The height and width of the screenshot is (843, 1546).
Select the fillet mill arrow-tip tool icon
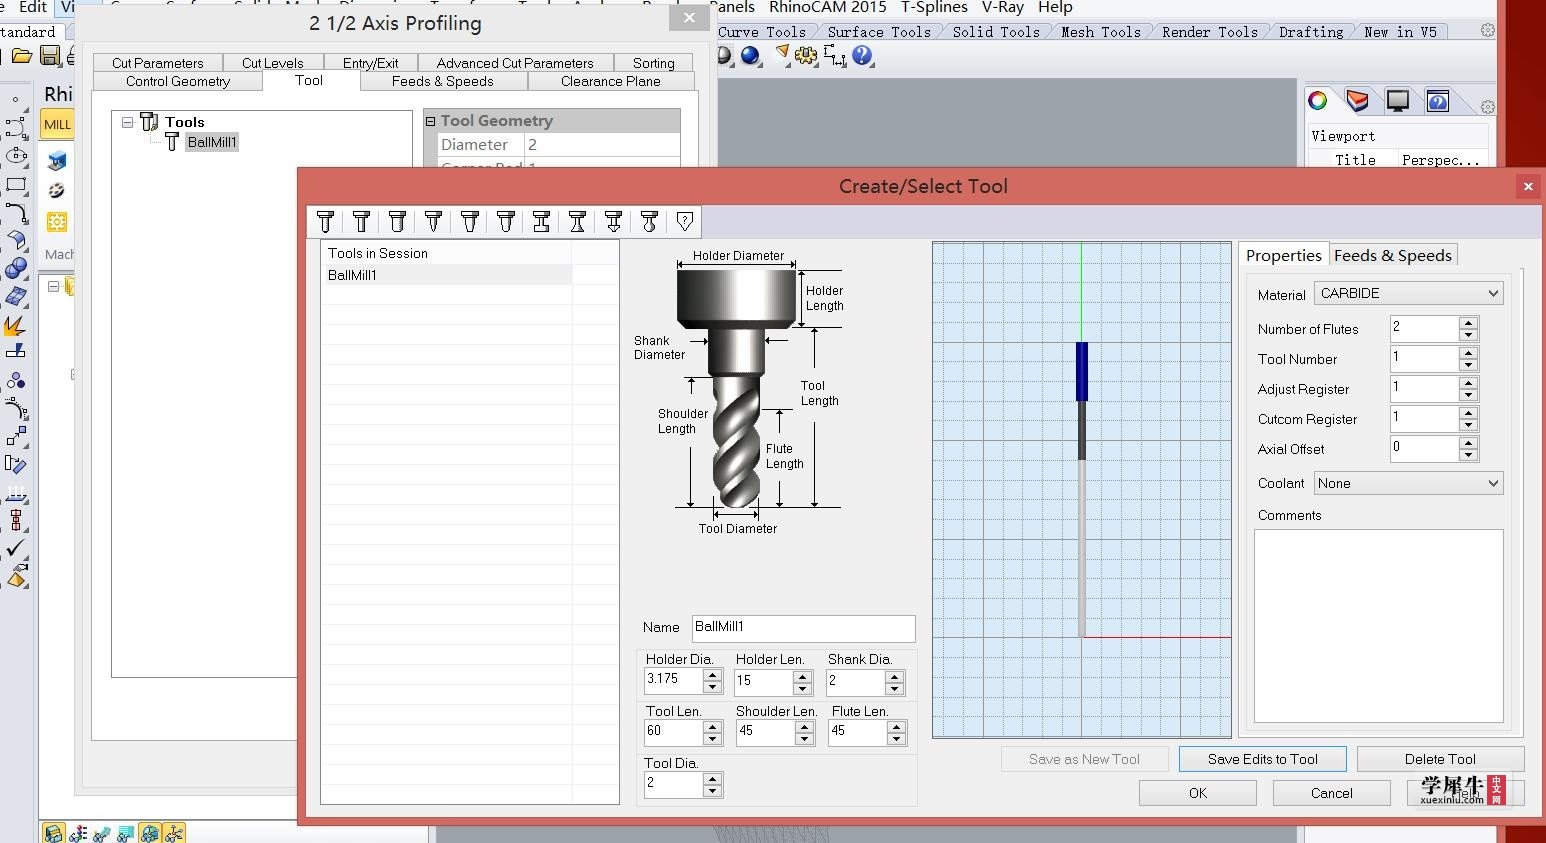coord(613,222)
